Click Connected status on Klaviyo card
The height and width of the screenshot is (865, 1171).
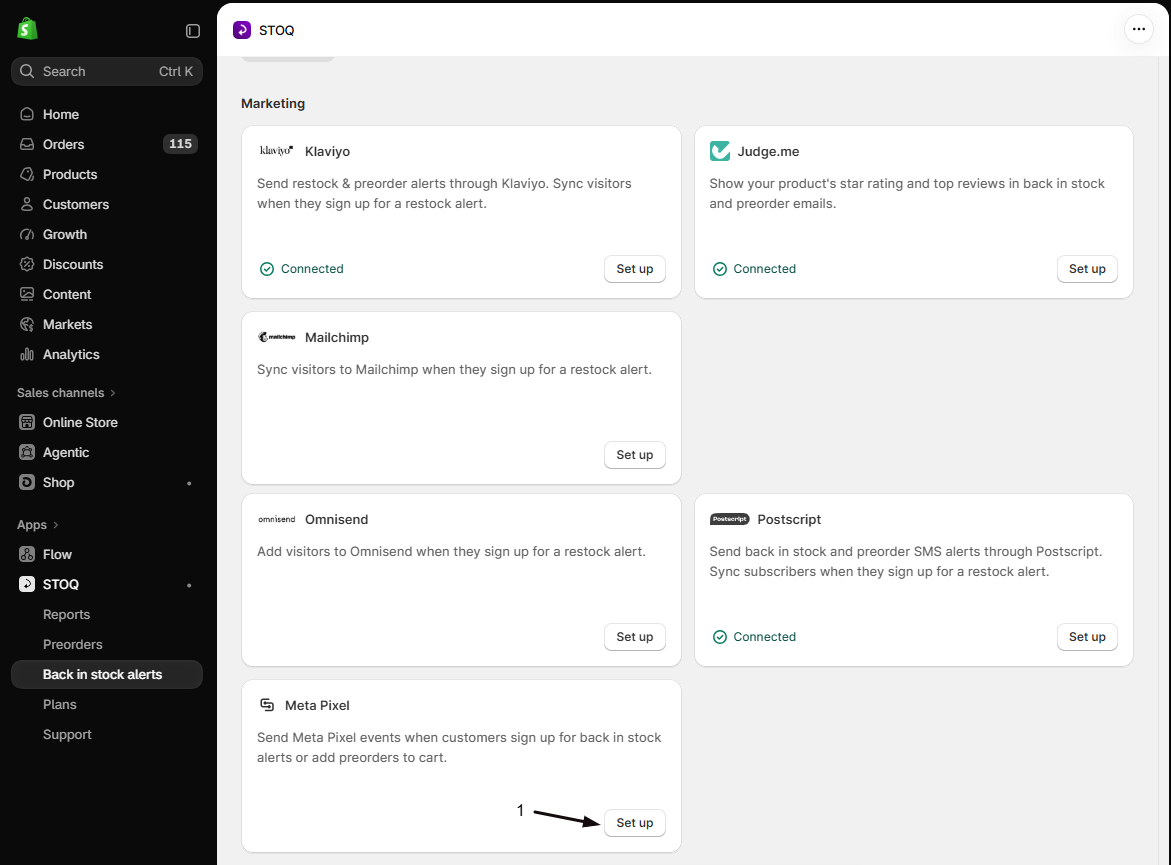click(x=301, y=269)
